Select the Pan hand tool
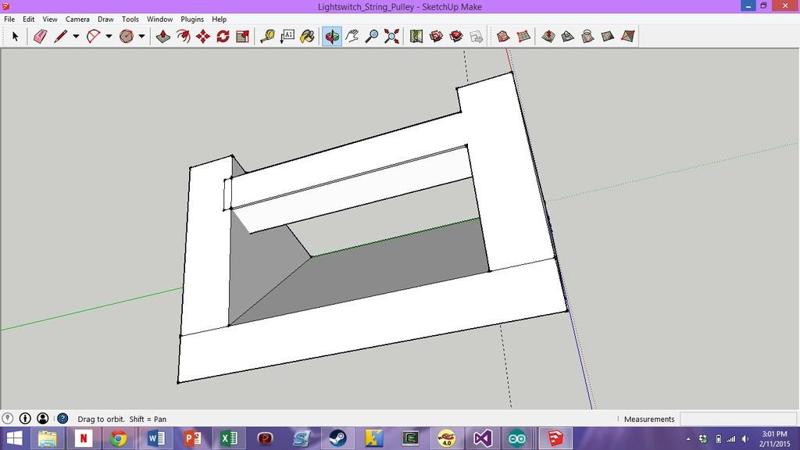This screenshot has width=800, height=450. point(352,36)
